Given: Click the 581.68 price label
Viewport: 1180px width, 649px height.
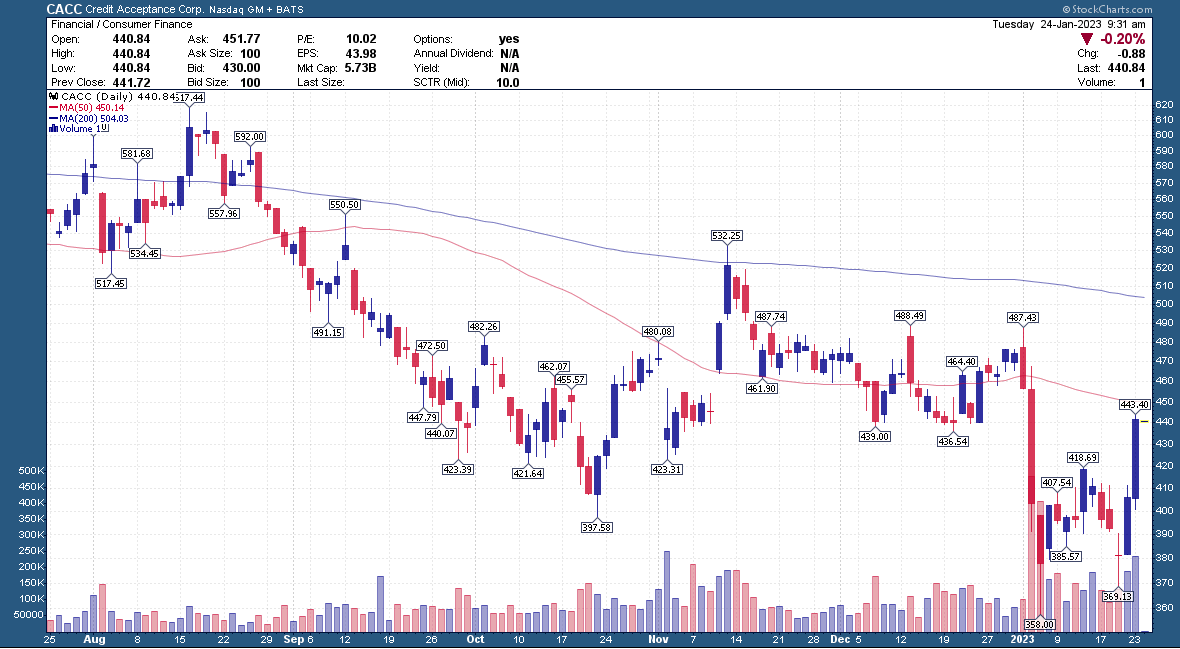Looking at the screenshot, I should point(136,154).
